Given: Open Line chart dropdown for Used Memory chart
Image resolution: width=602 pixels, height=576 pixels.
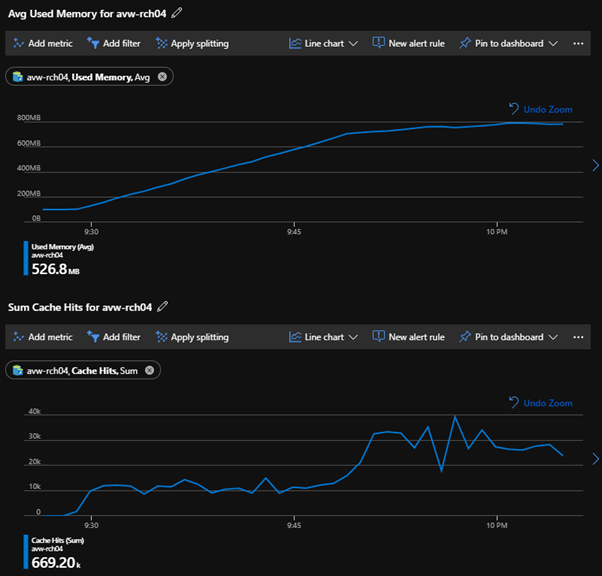Looking at the screenshot, I should (323, 44).
